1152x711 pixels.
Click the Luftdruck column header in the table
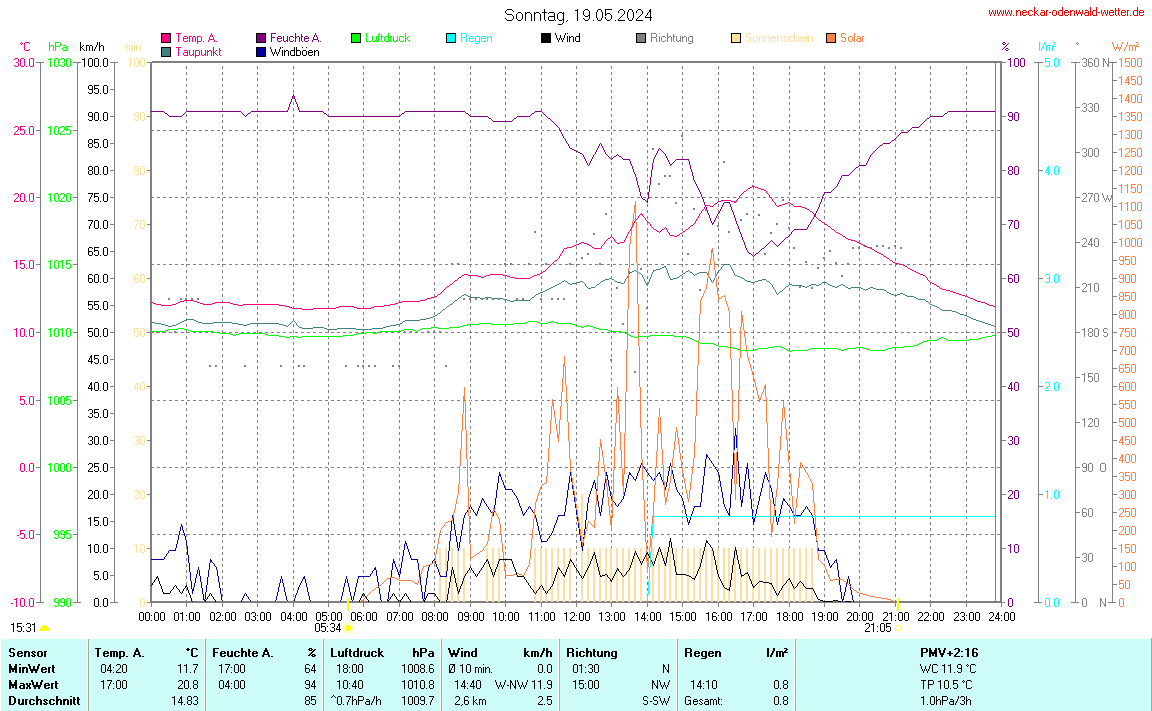(357, 653)
